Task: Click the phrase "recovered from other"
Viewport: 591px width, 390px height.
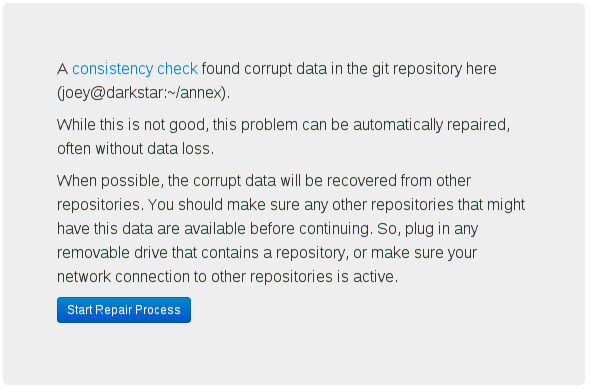Action: pos(399,181)
